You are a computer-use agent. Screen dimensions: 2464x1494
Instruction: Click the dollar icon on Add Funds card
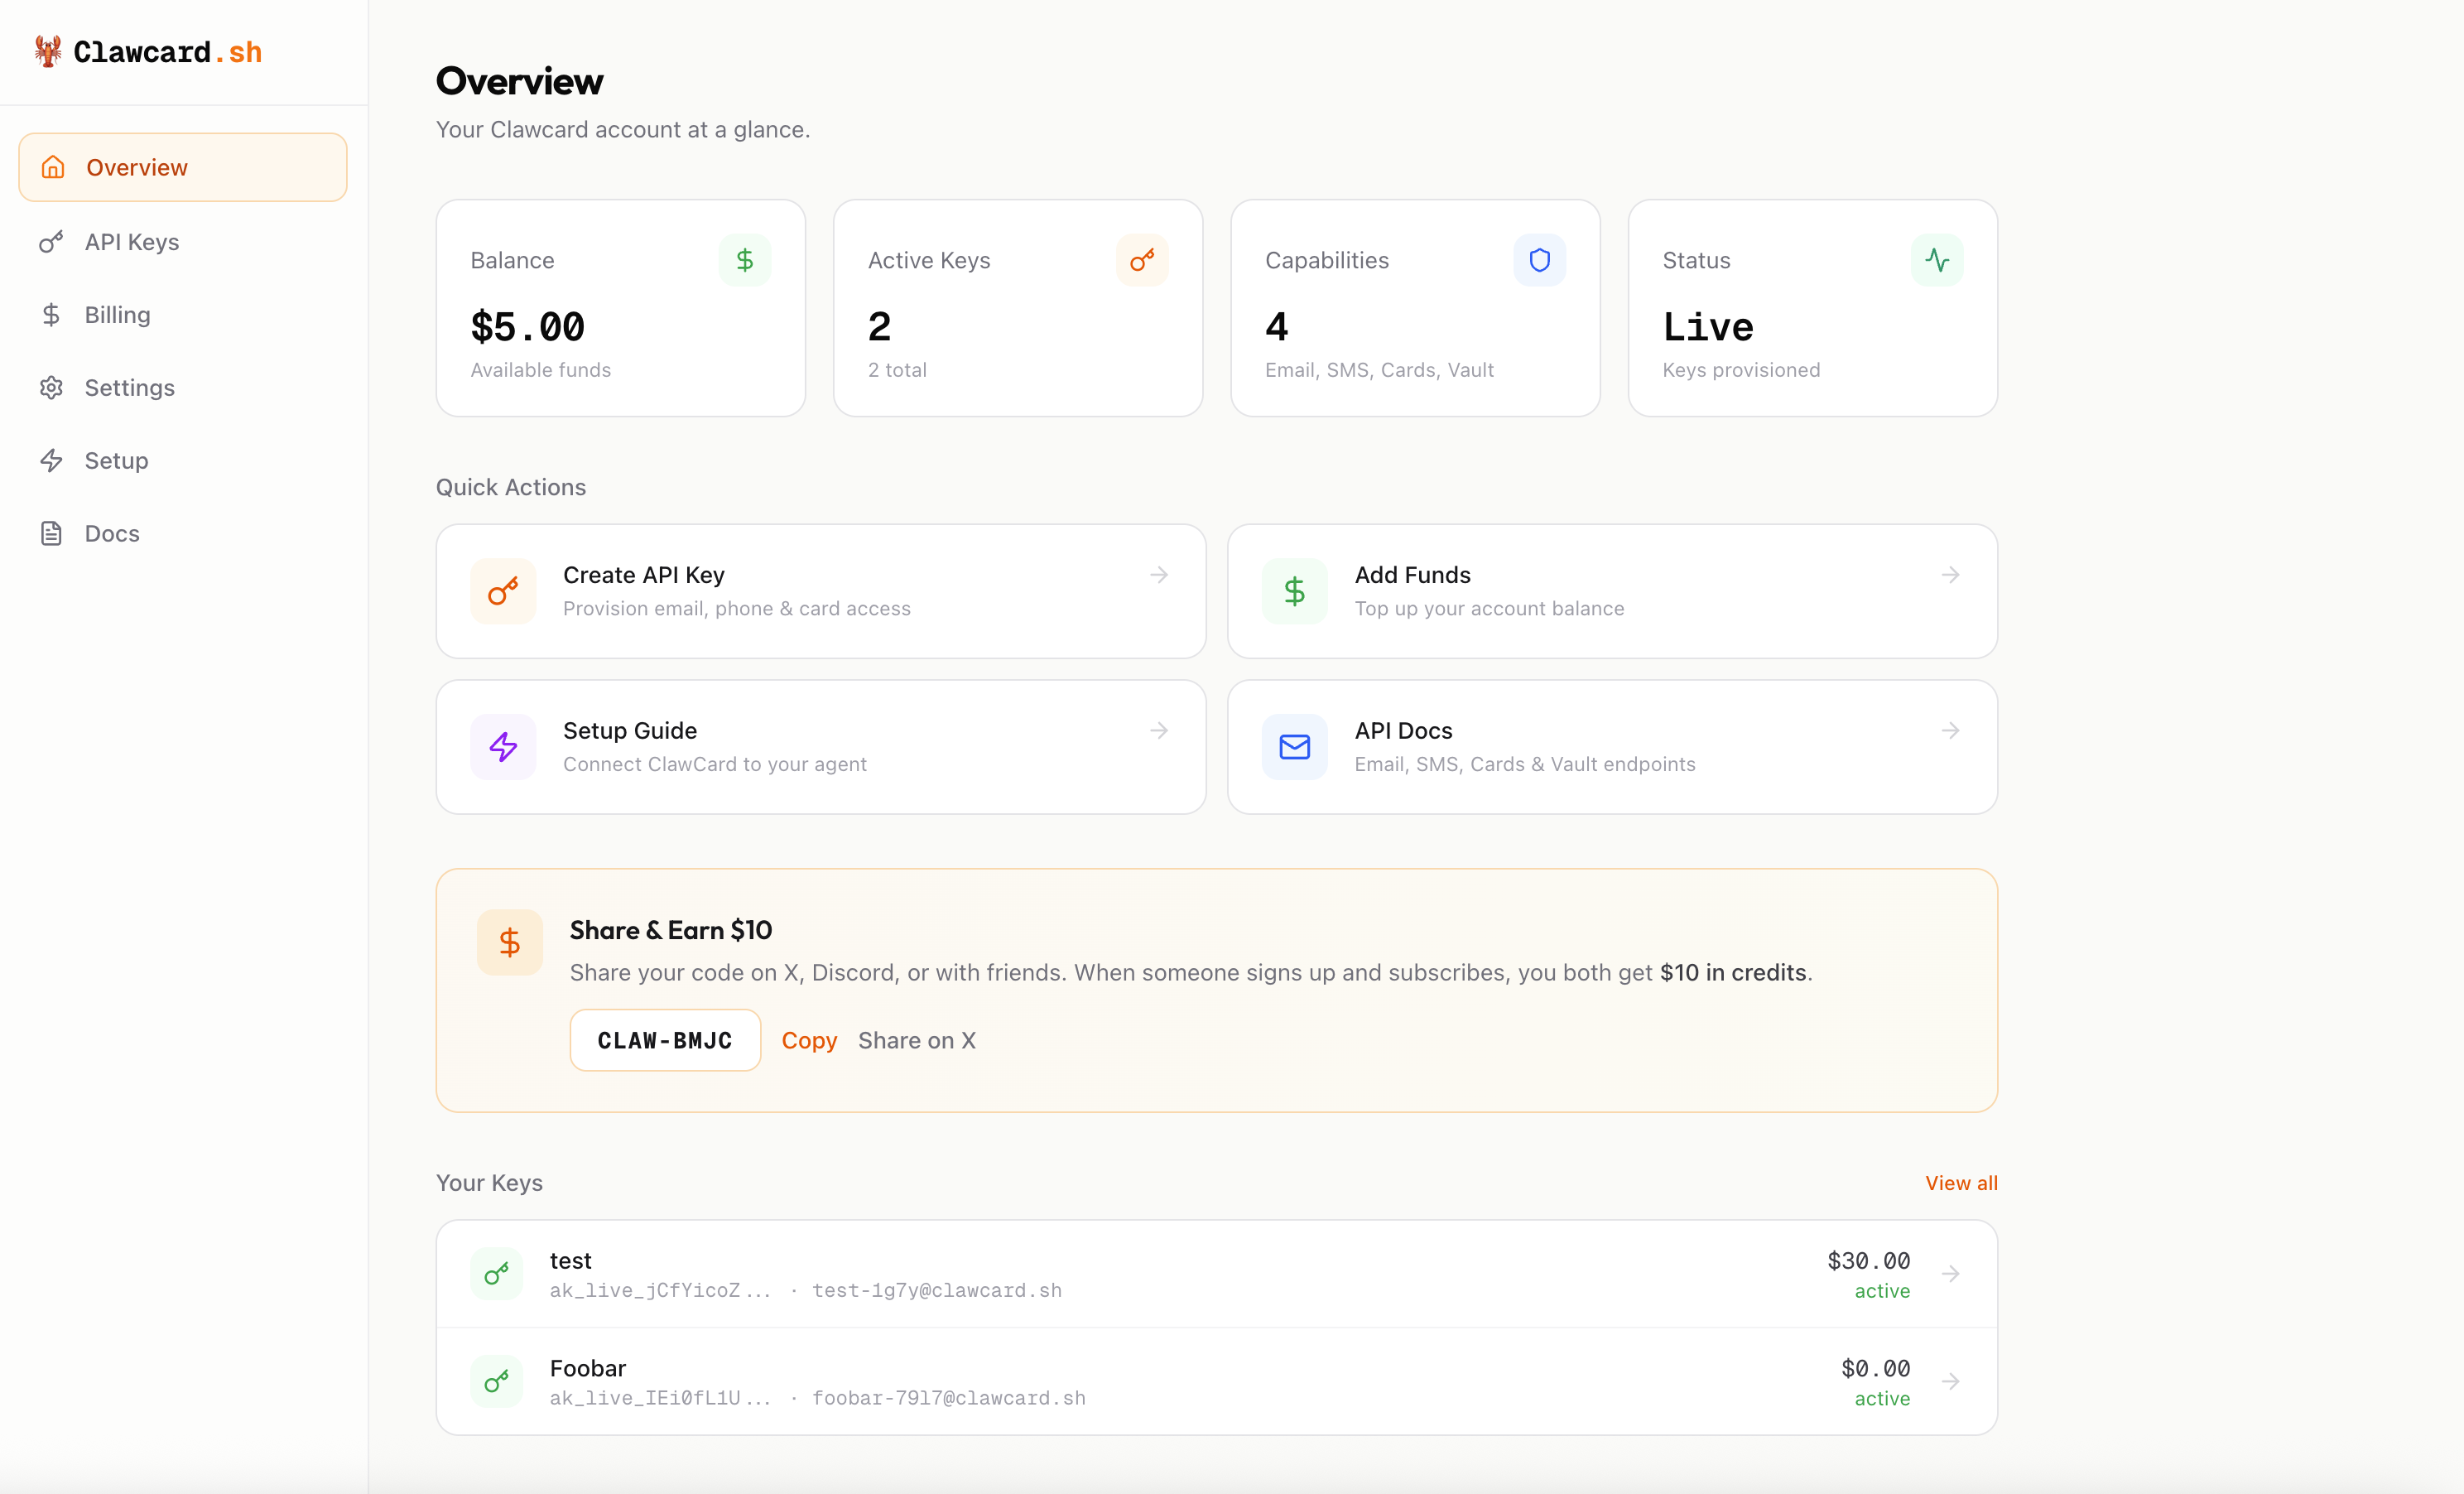pos(1294,590)
